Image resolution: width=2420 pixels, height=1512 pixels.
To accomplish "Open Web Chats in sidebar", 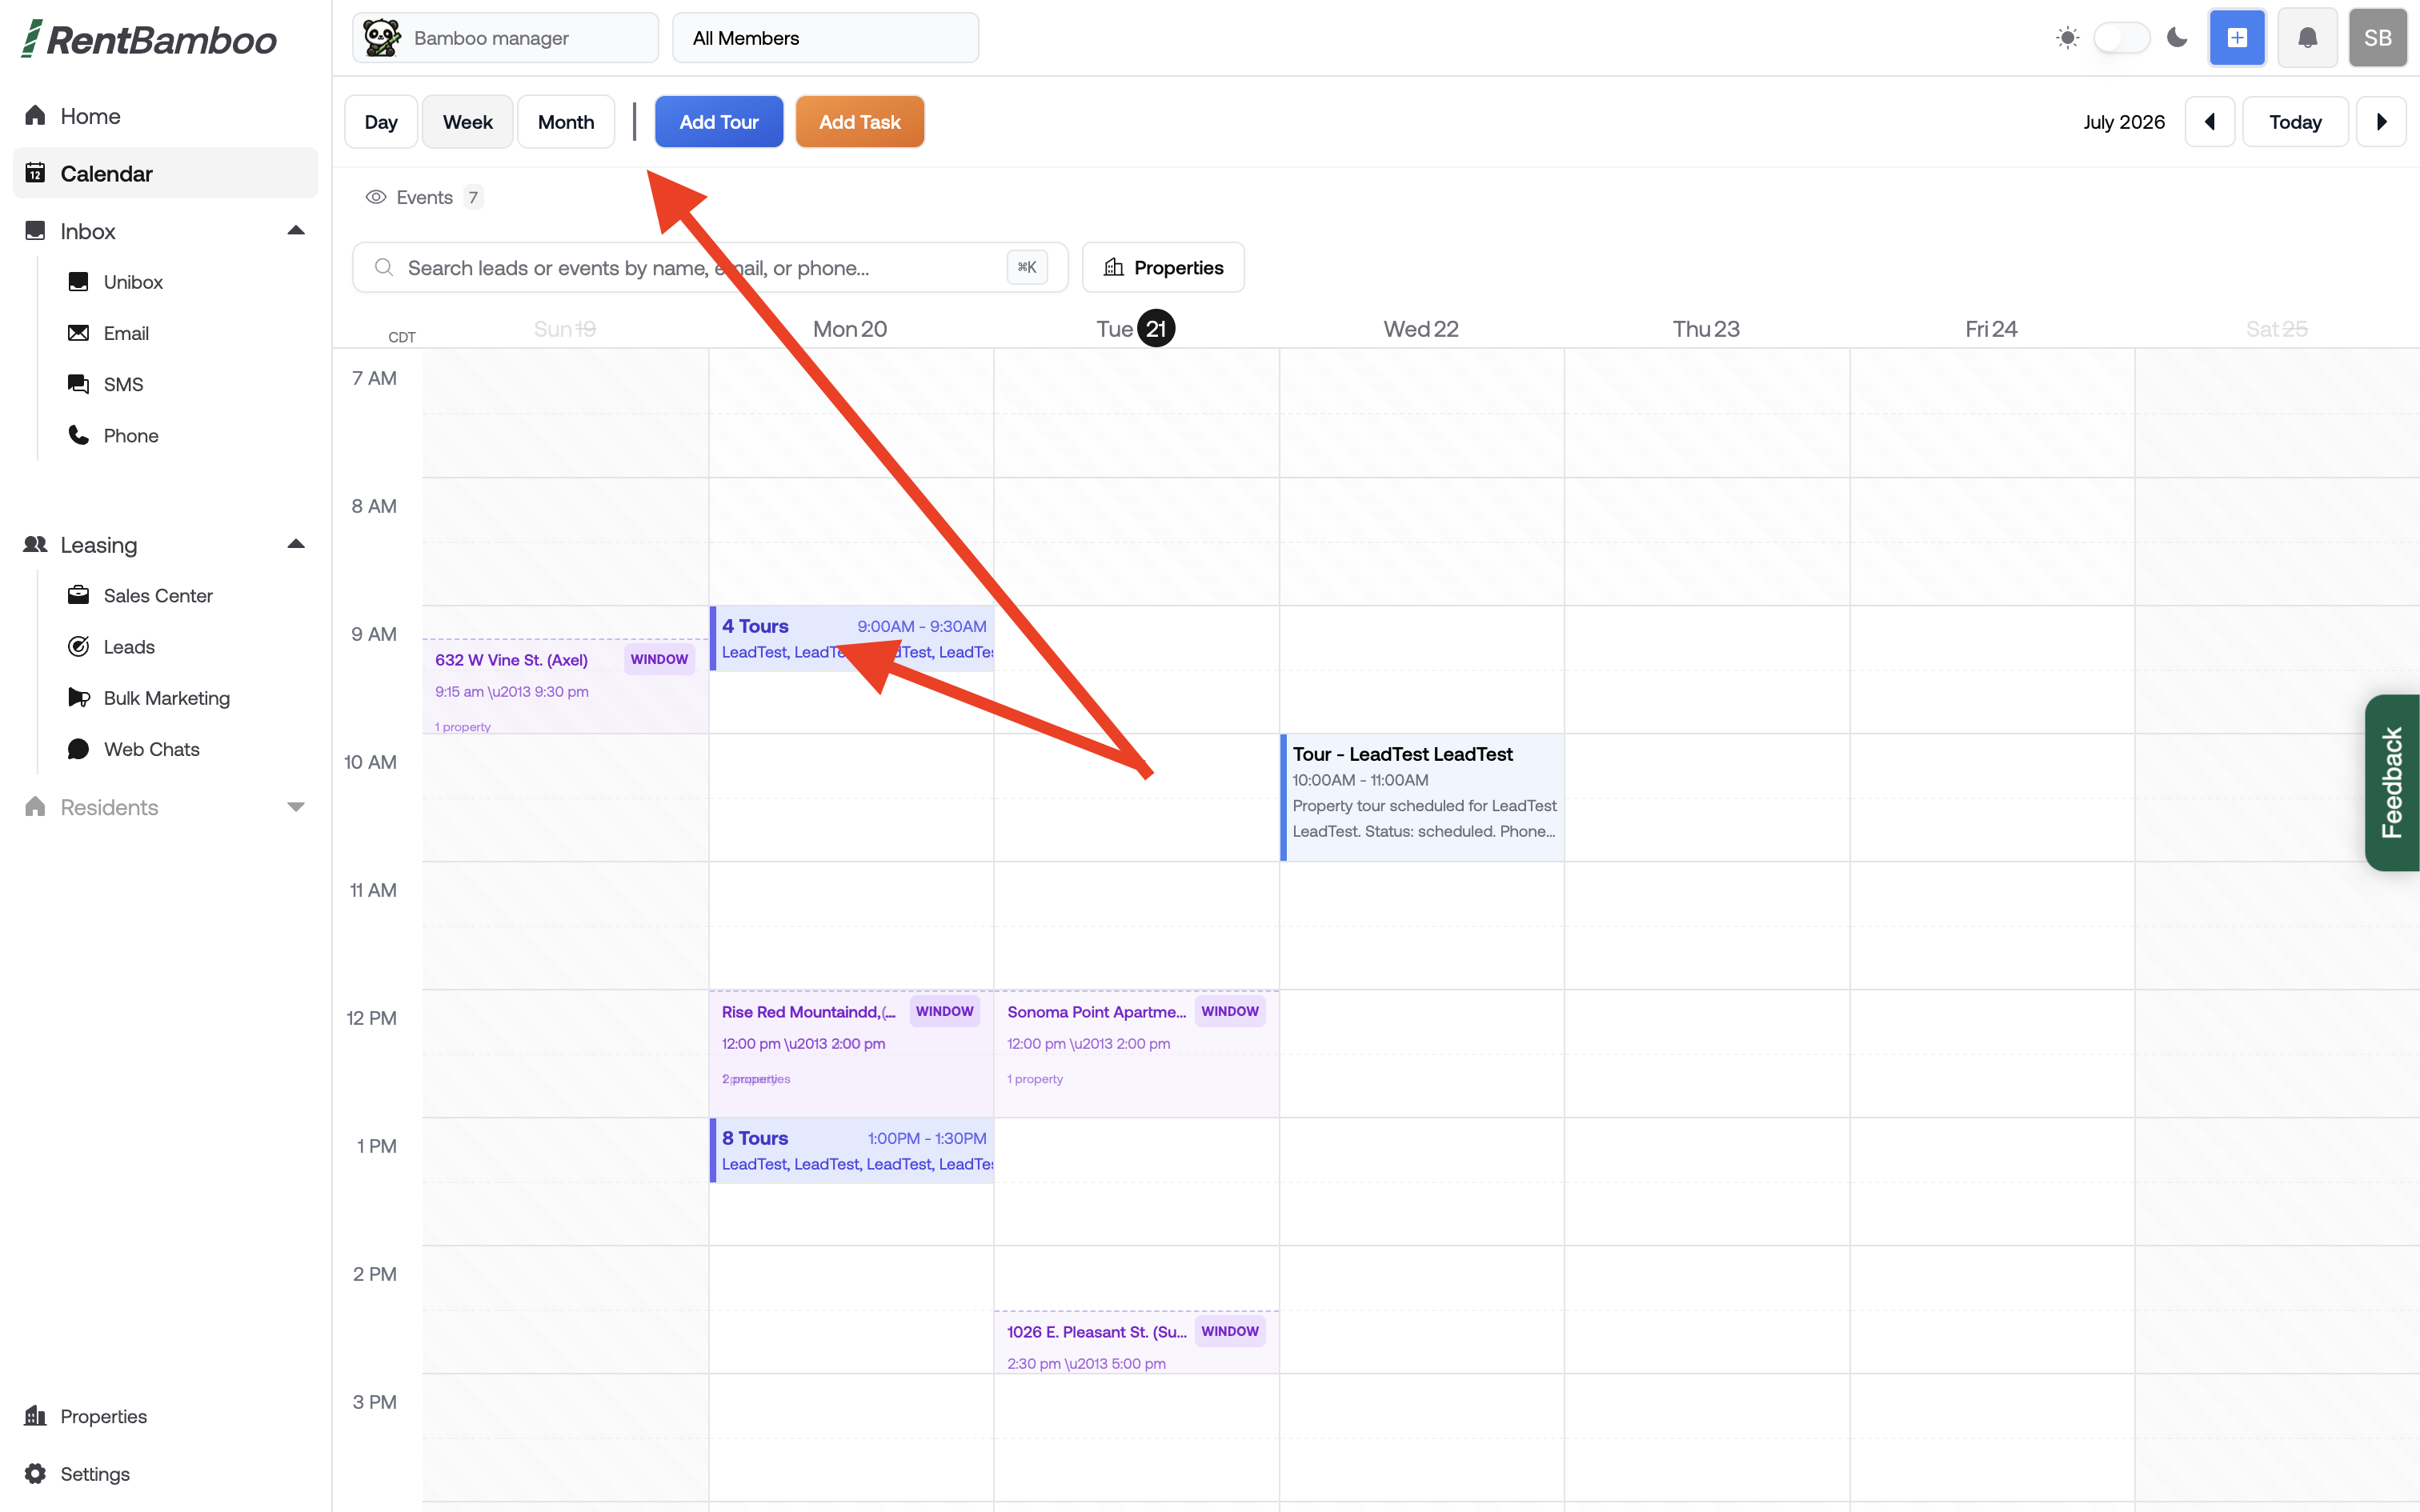I will 151,749.
